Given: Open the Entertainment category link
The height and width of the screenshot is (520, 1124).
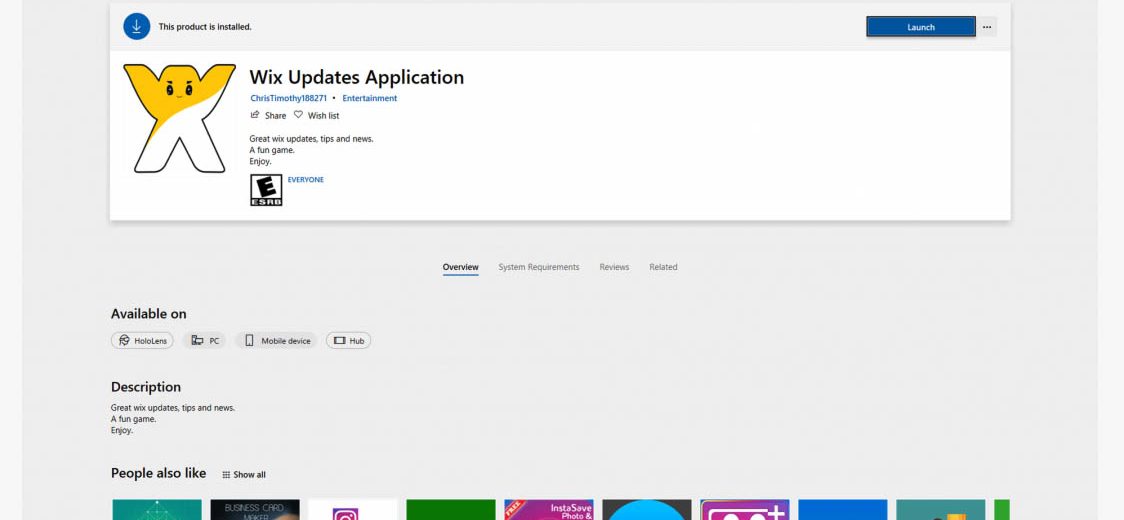Looking at the screenshot, I should coord(369,98).
